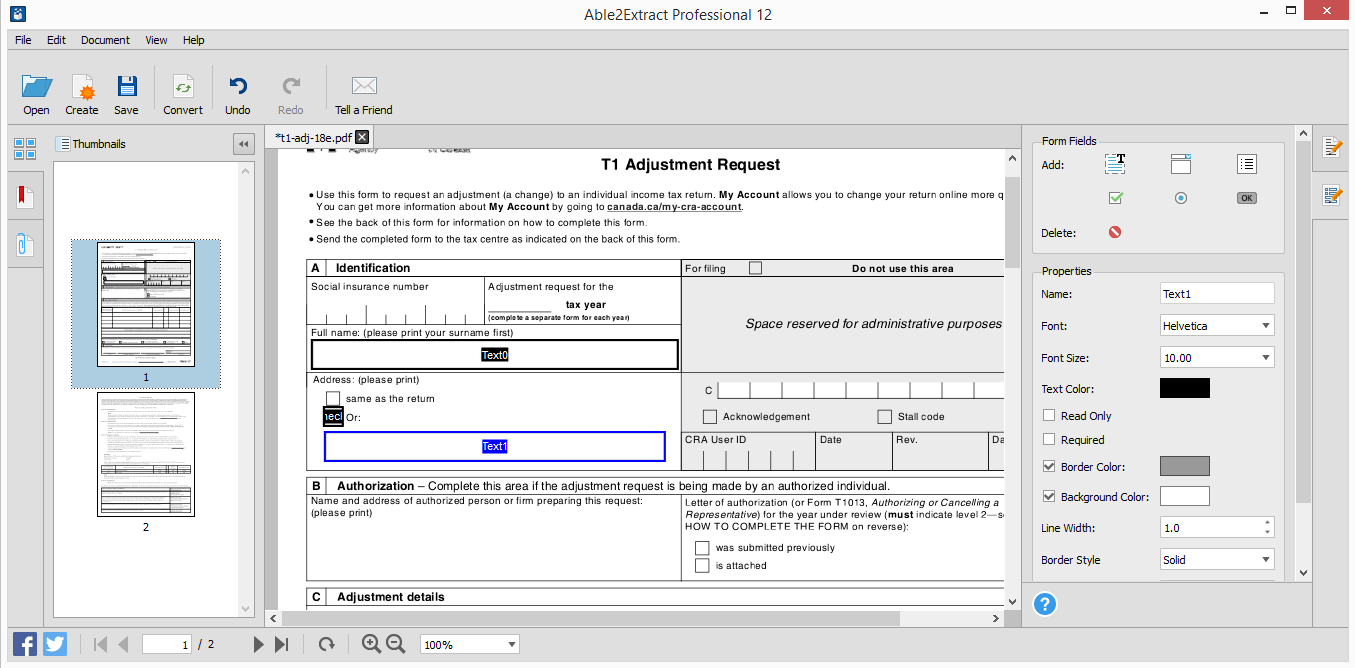
Task: Open the Document menu
Action: (x=105, y=40)
